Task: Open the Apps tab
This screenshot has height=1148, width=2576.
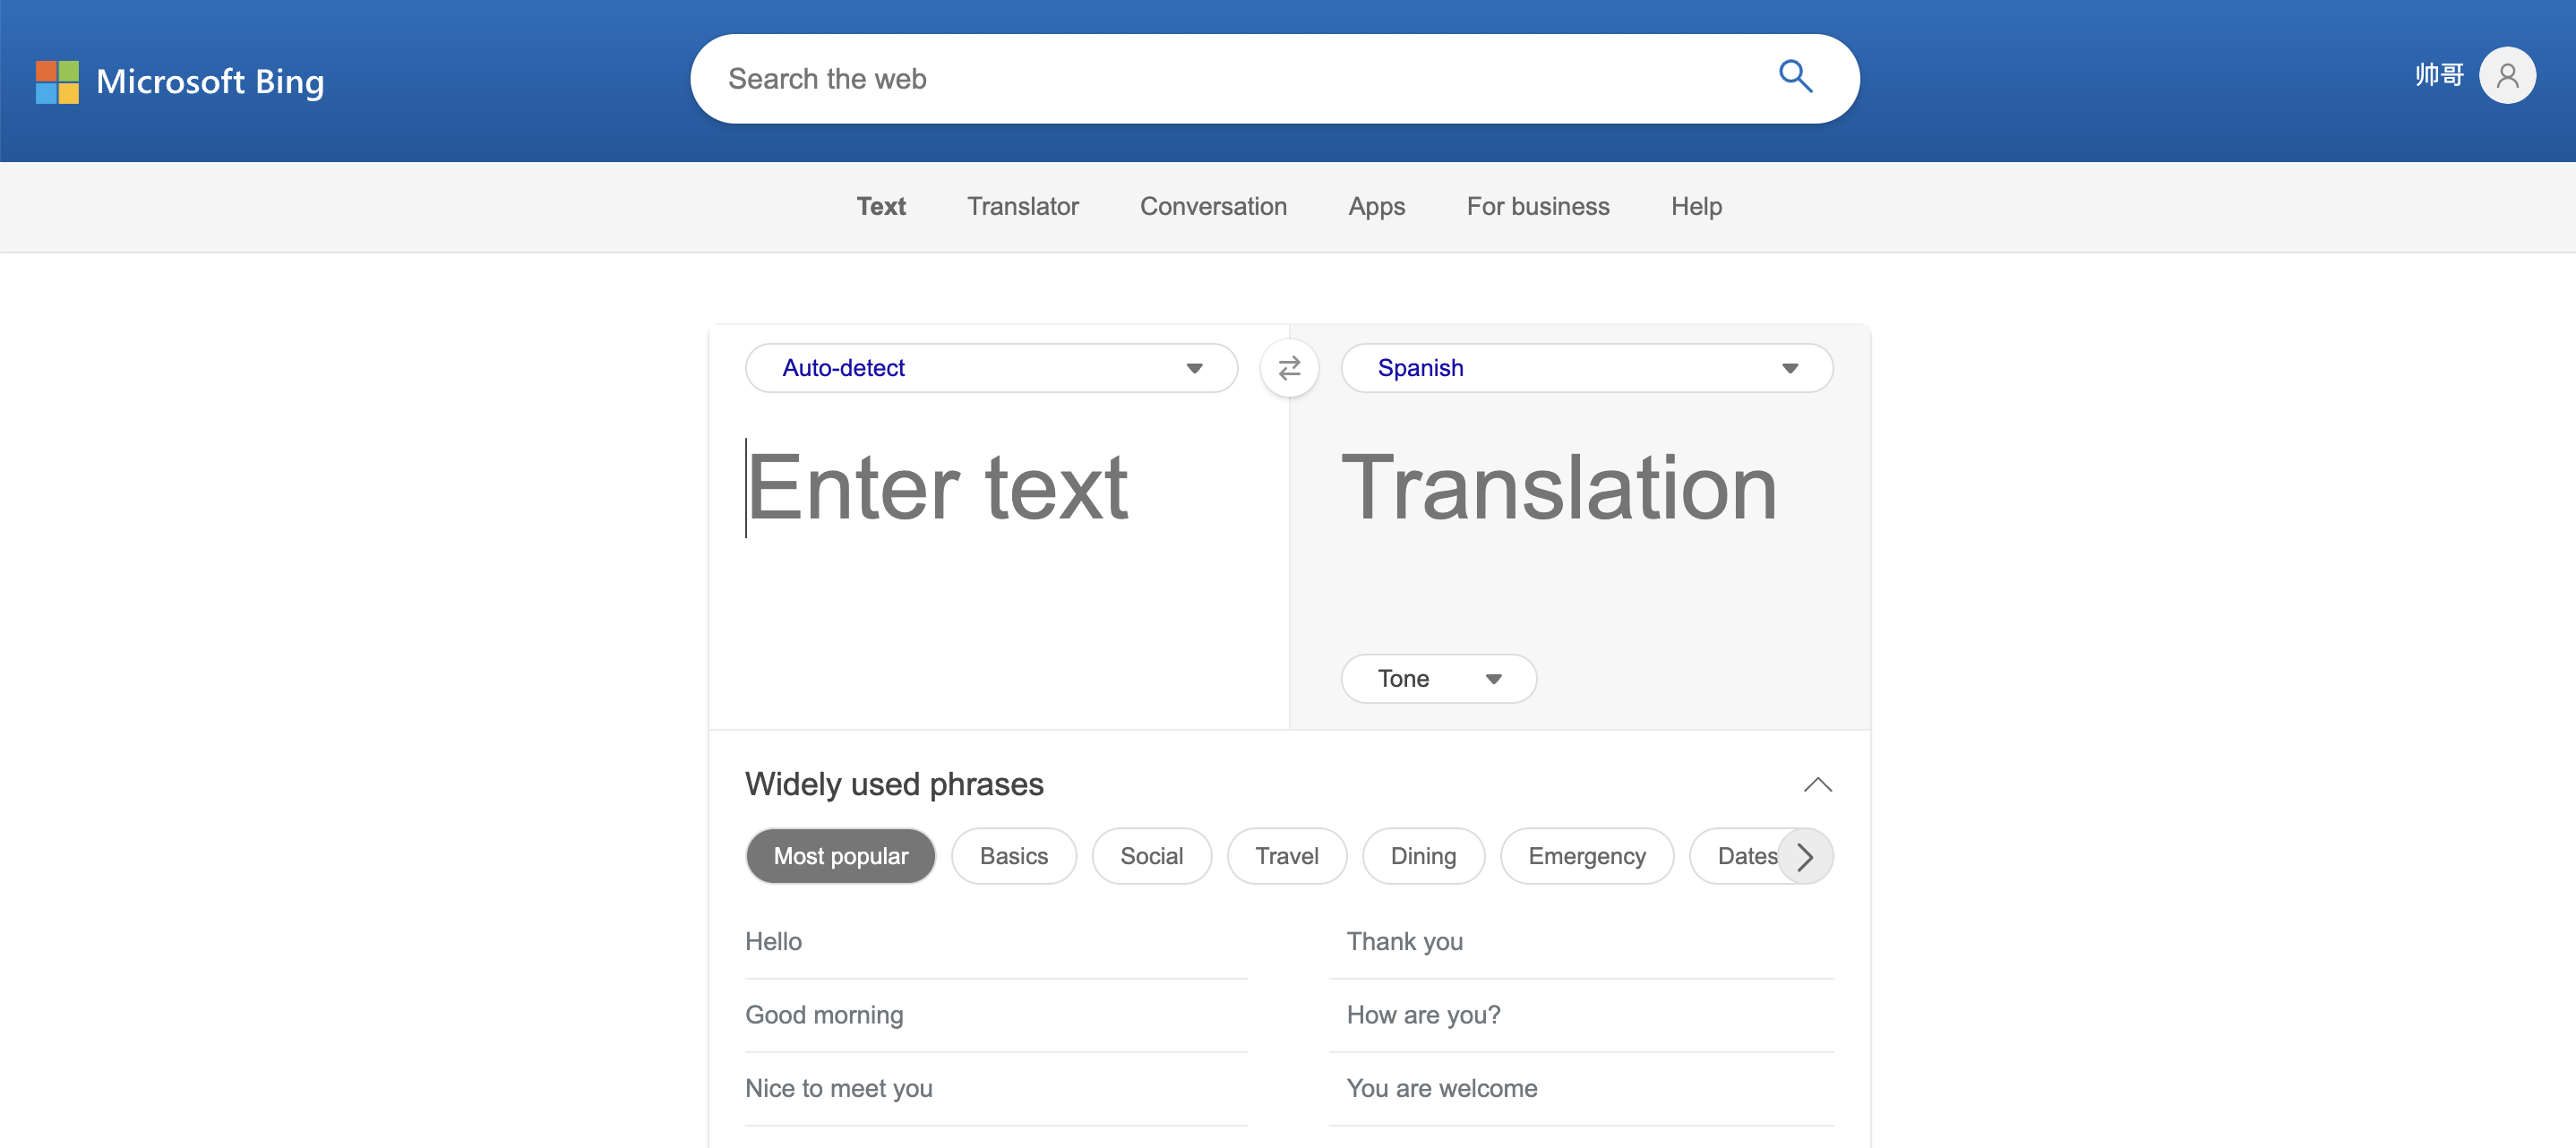Action: click(x=1376, y=207)
